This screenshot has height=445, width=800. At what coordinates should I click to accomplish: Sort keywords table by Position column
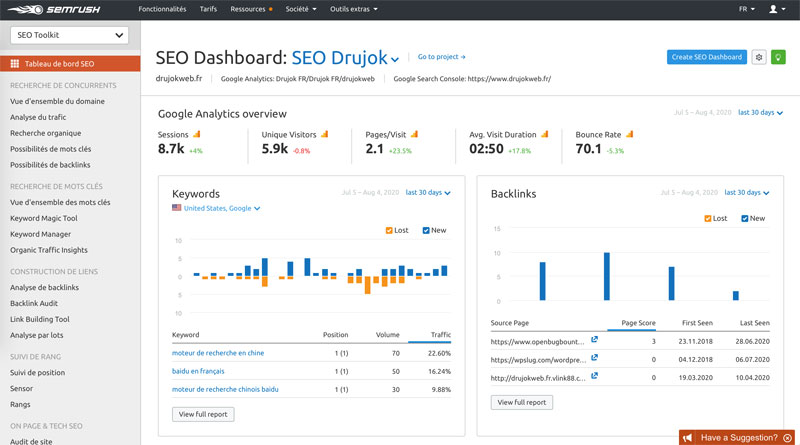point(336,335)
